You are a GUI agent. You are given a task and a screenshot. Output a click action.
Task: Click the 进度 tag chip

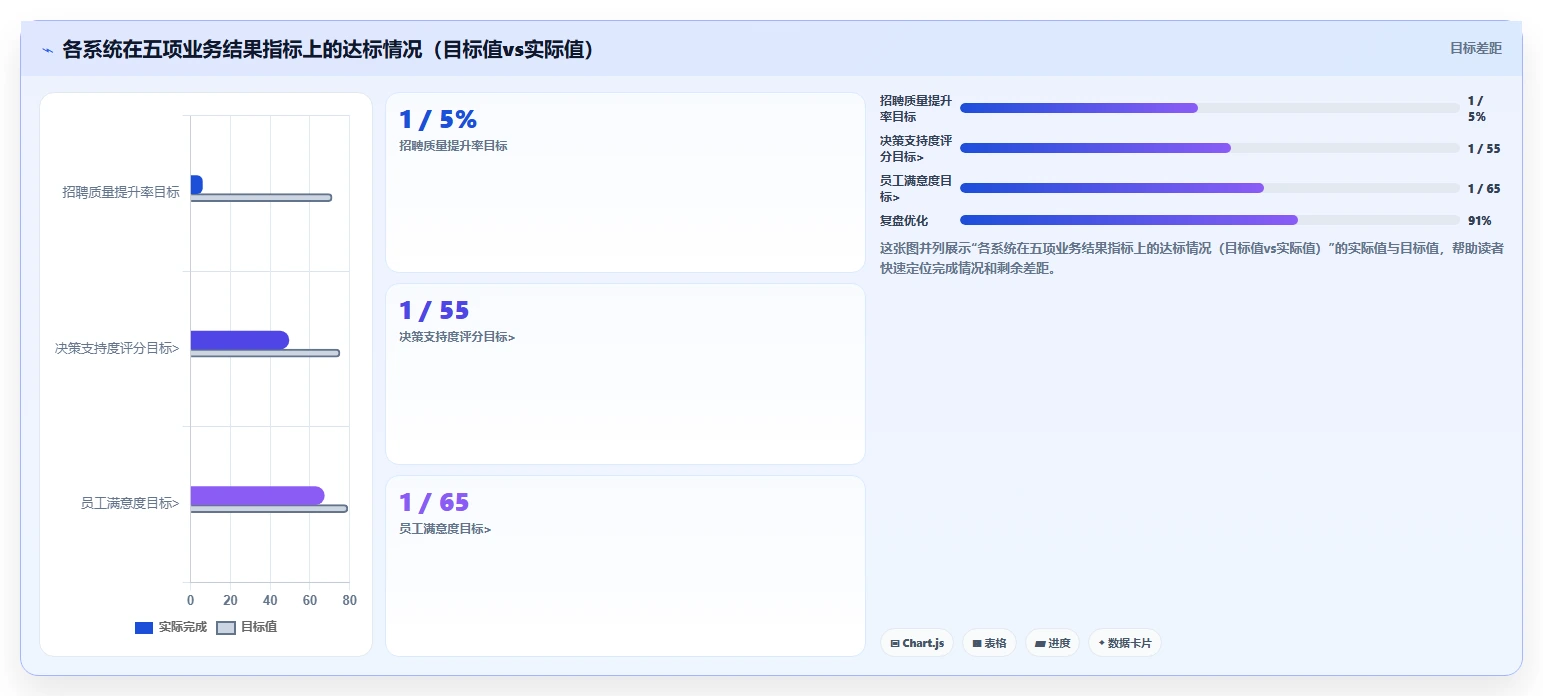(x=1053, y=643)
